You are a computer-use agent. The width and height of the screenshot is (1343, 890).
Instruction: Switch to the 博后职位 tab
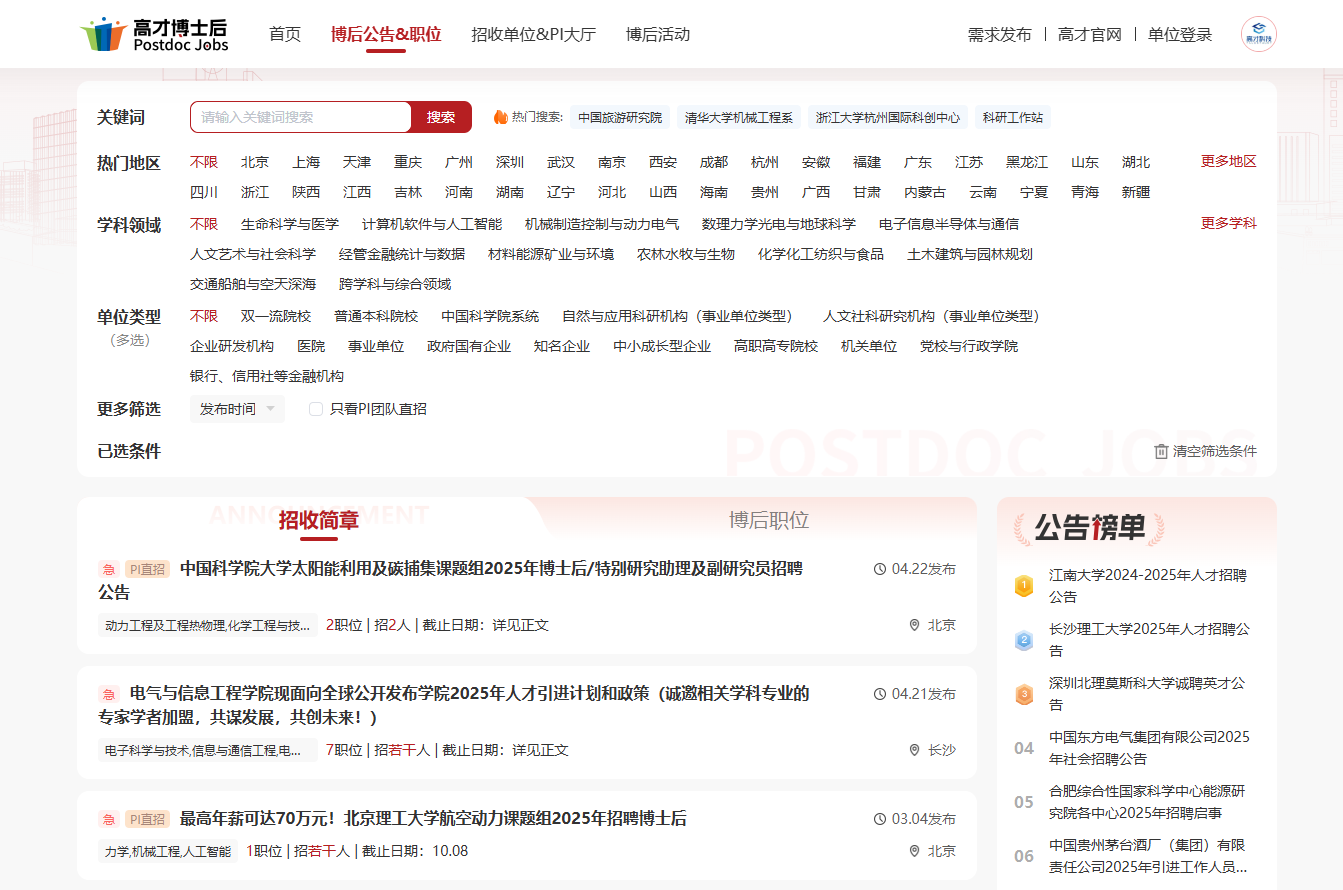click(x=768, y=520)
